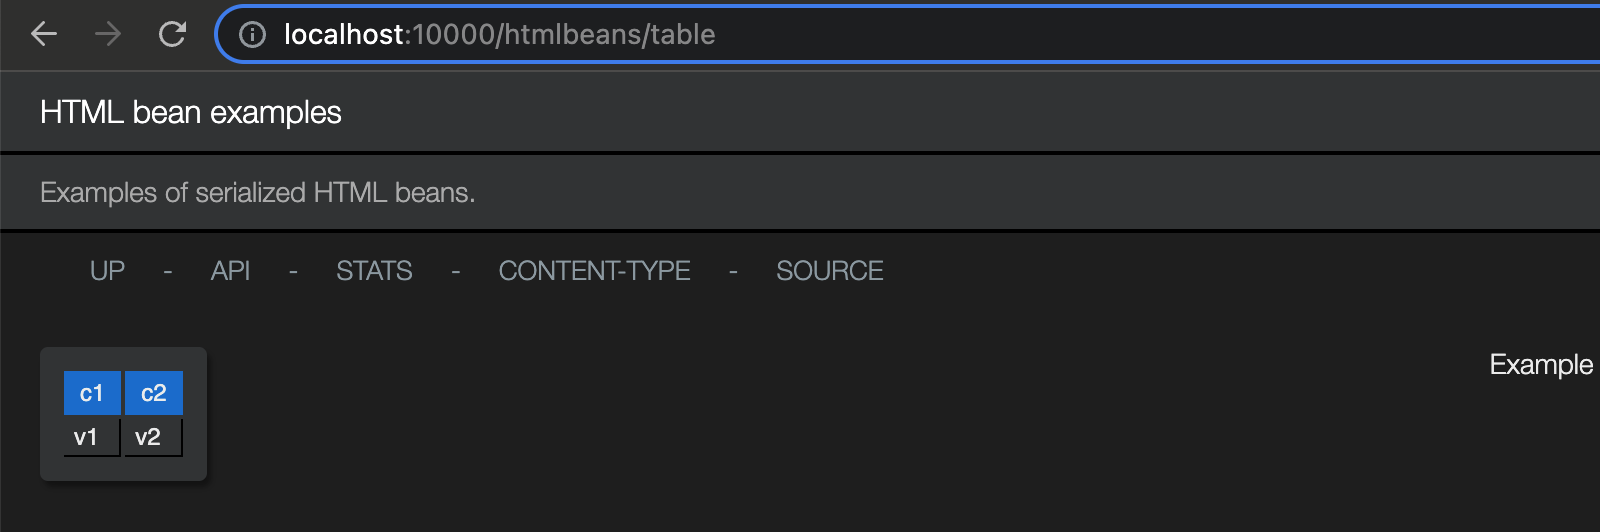Click the c2 column header

coord(154,393)
